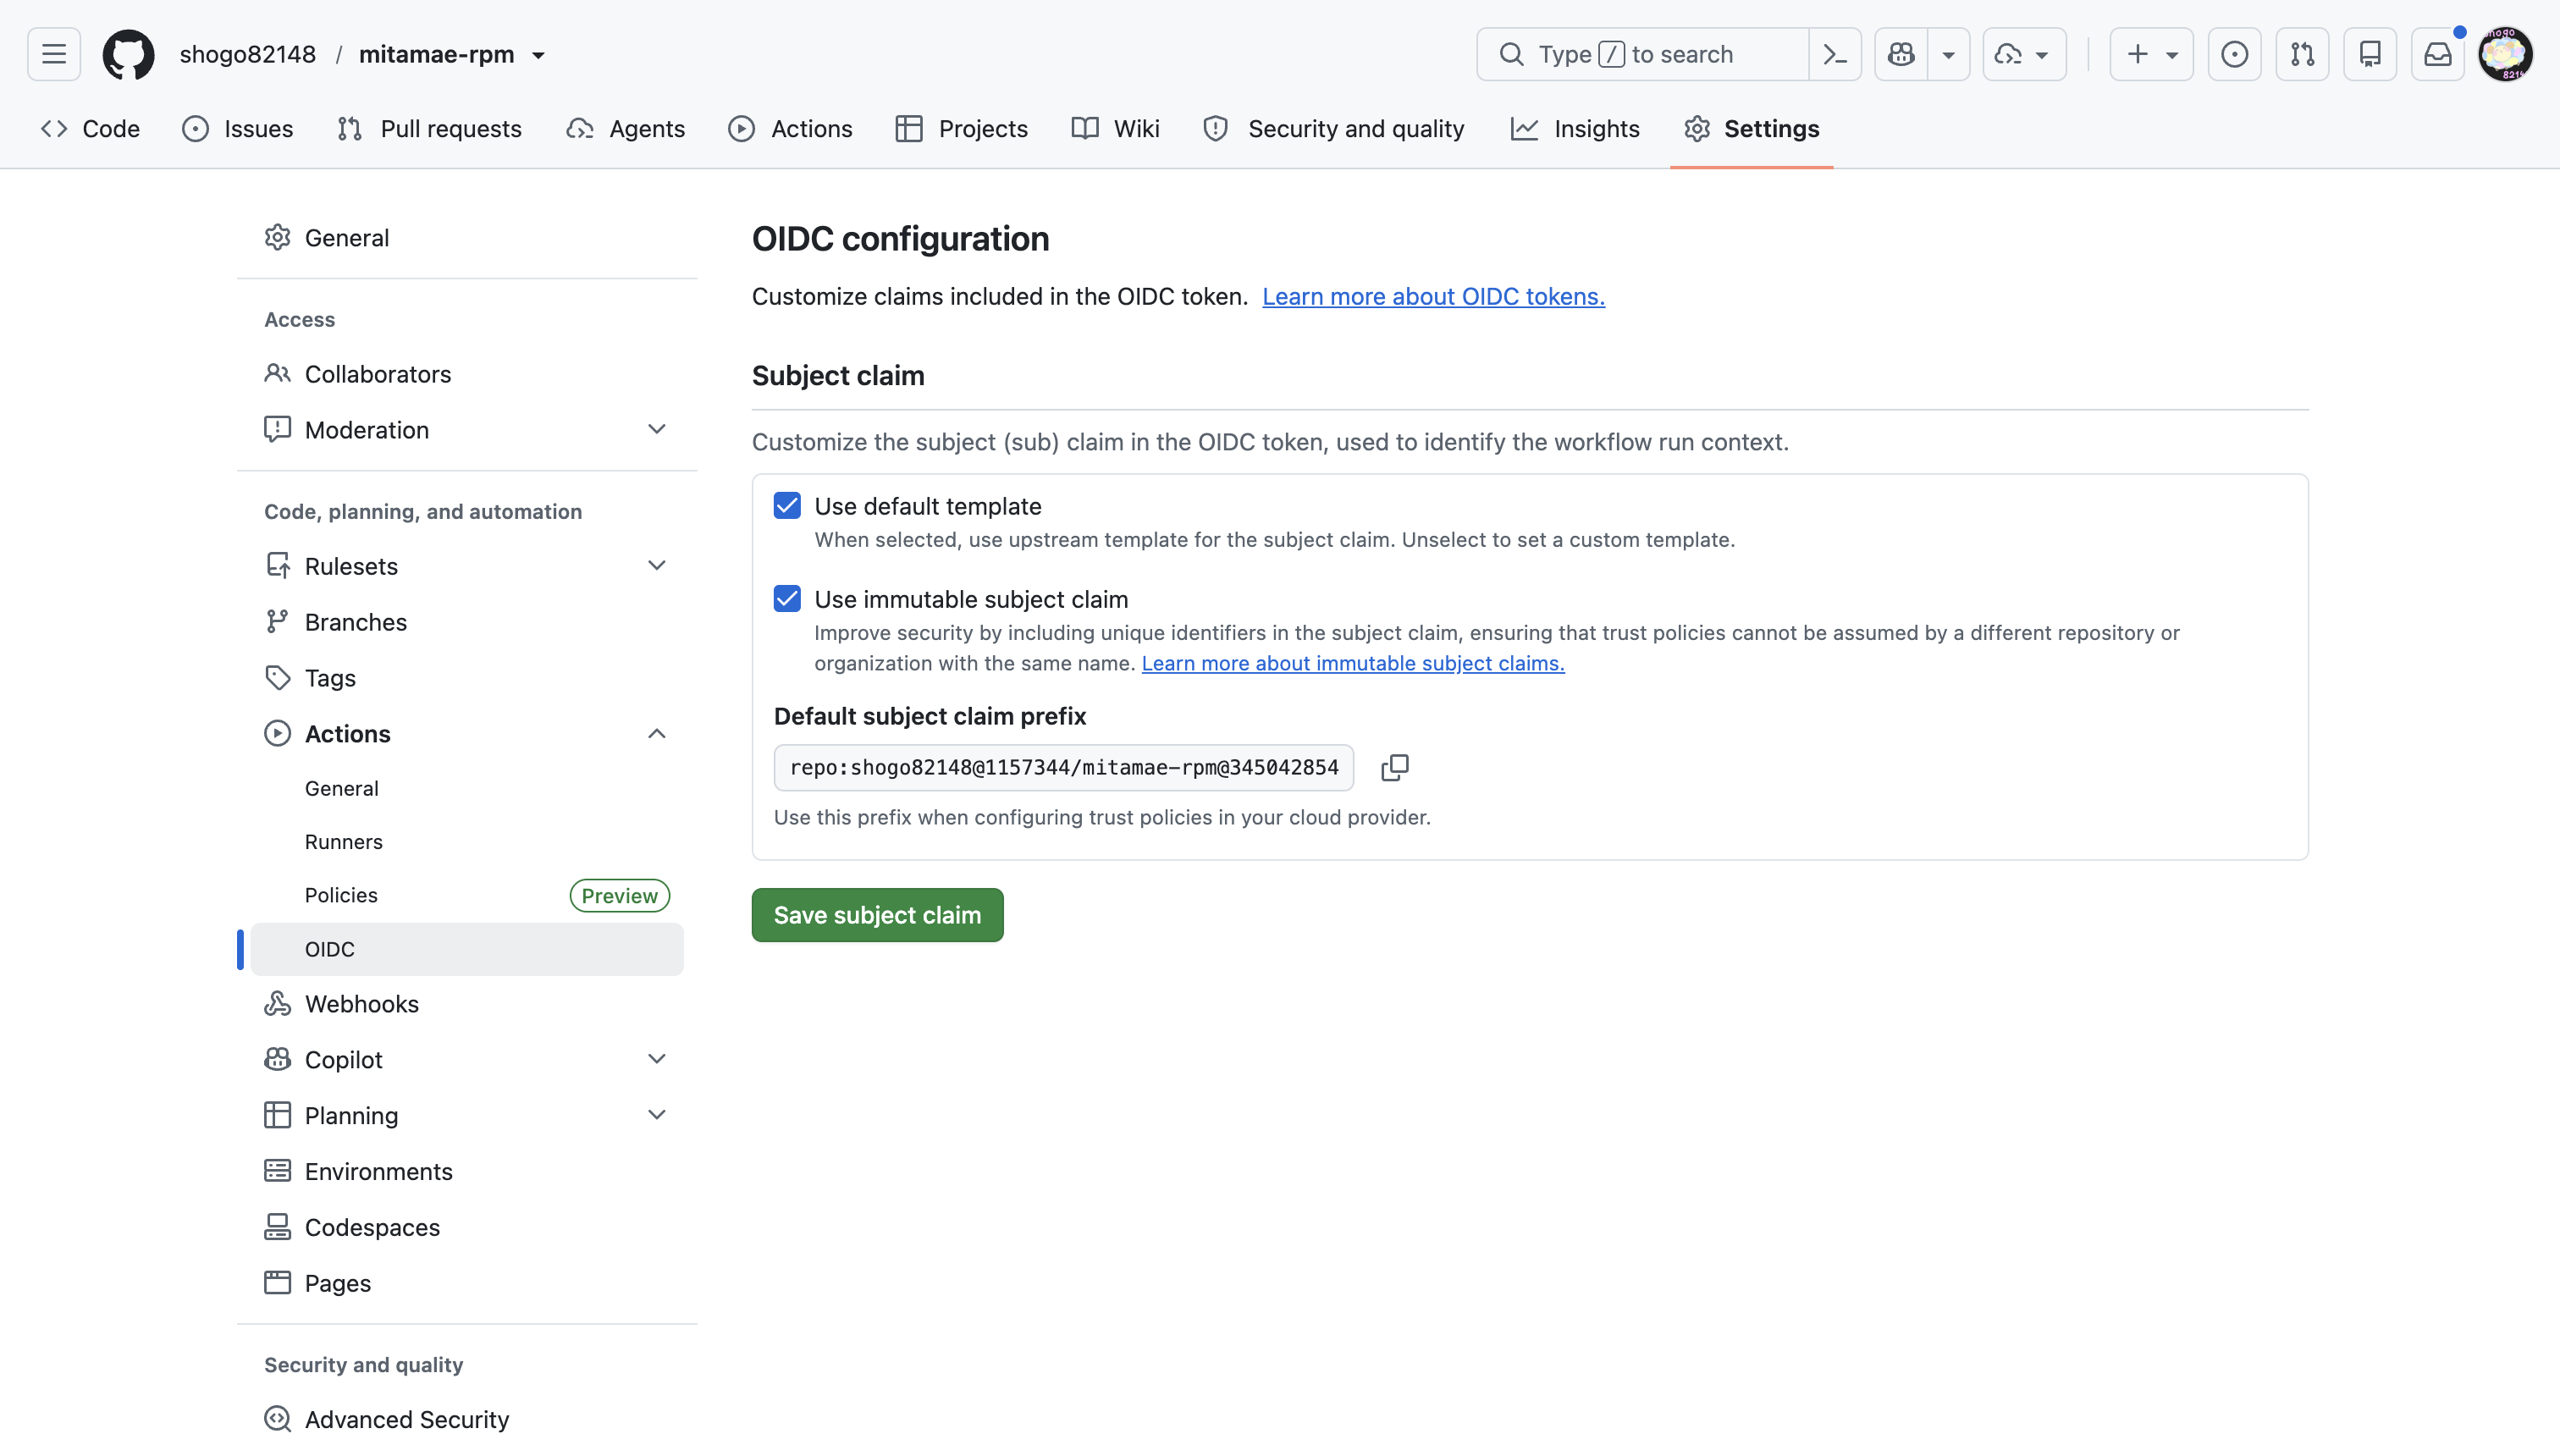
Task: Click the Rulesets icon in sidebar
Action: click(x=277, y=566)
